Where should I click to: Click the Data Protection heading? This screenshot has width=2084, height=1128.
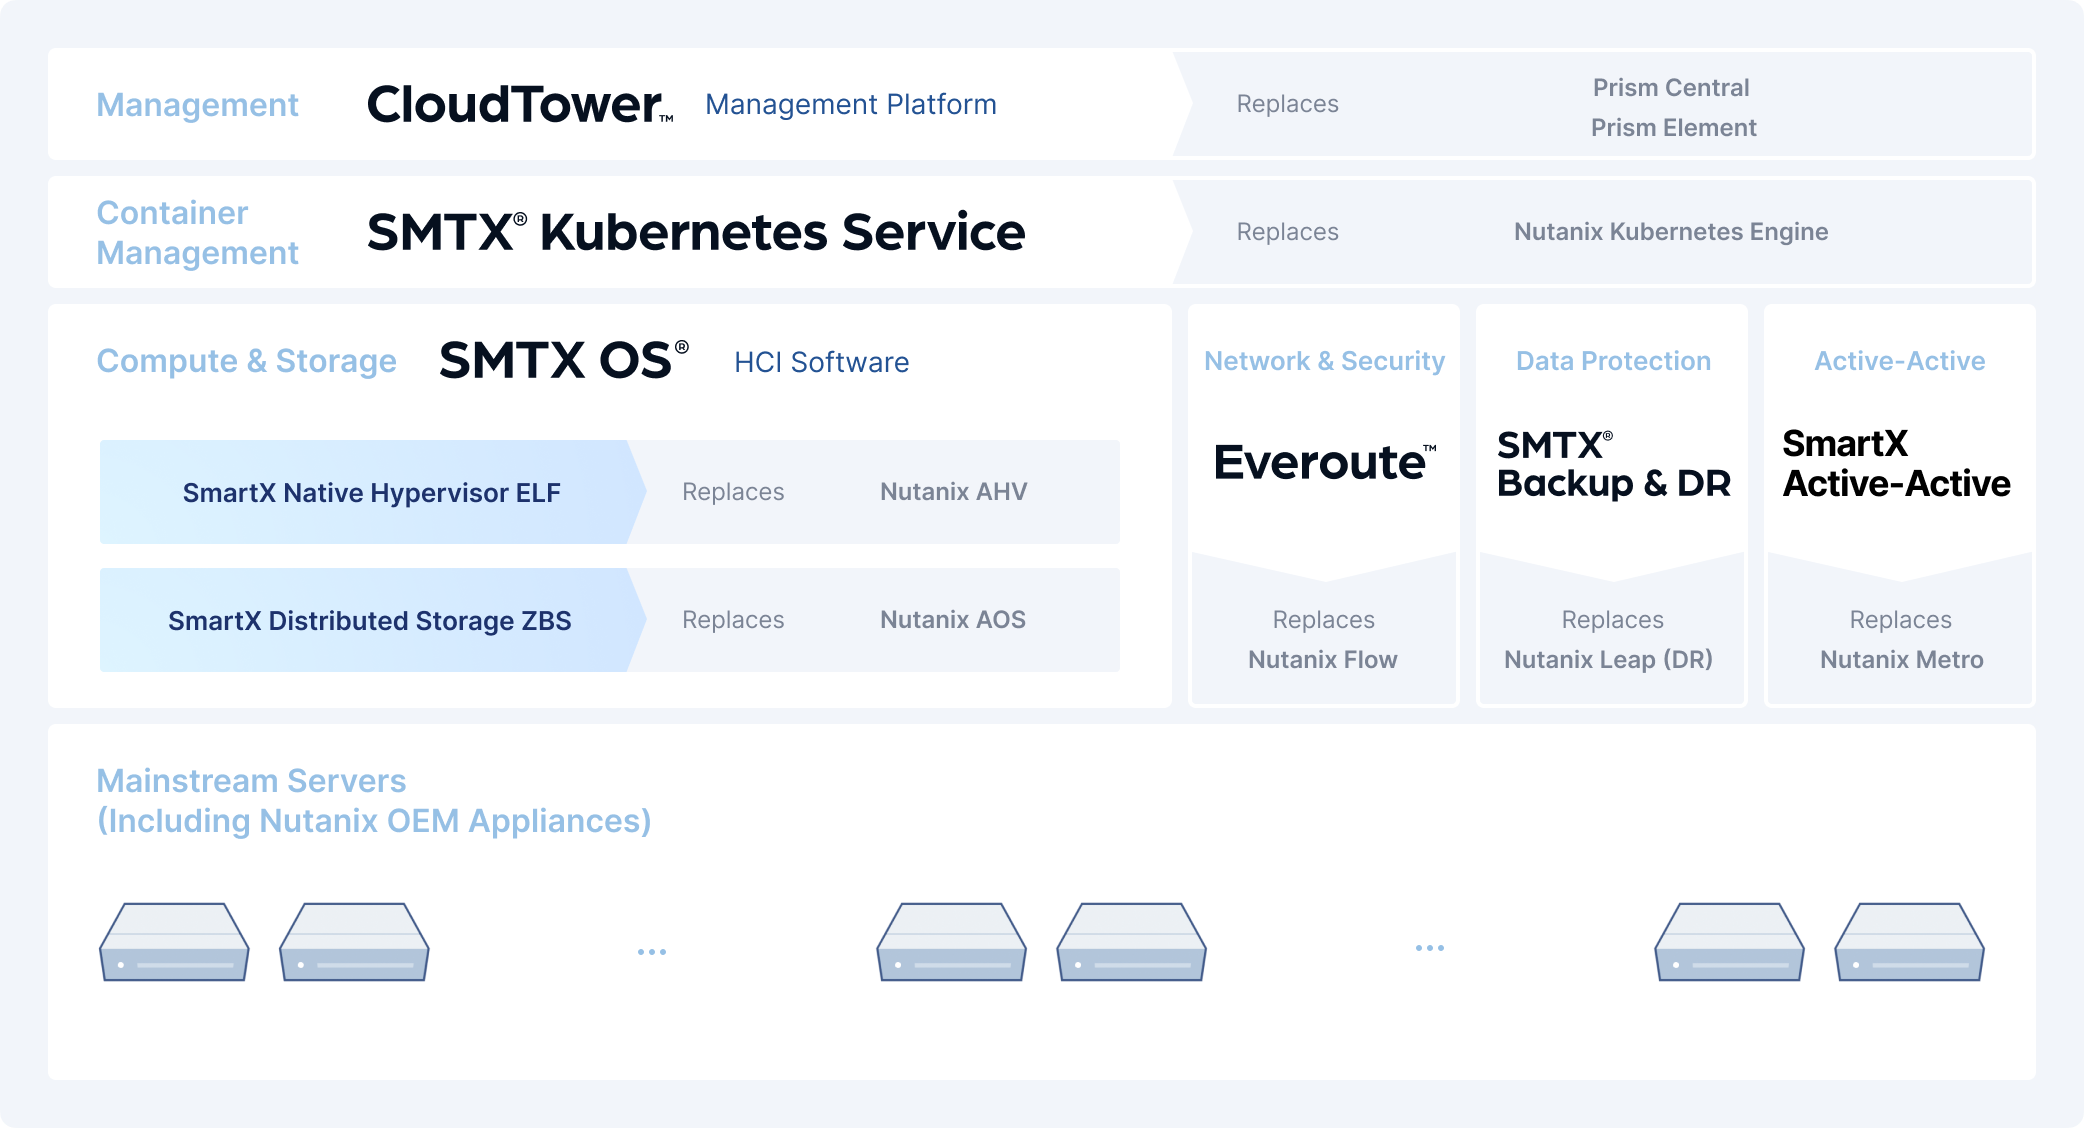[x=1613, y=361]
